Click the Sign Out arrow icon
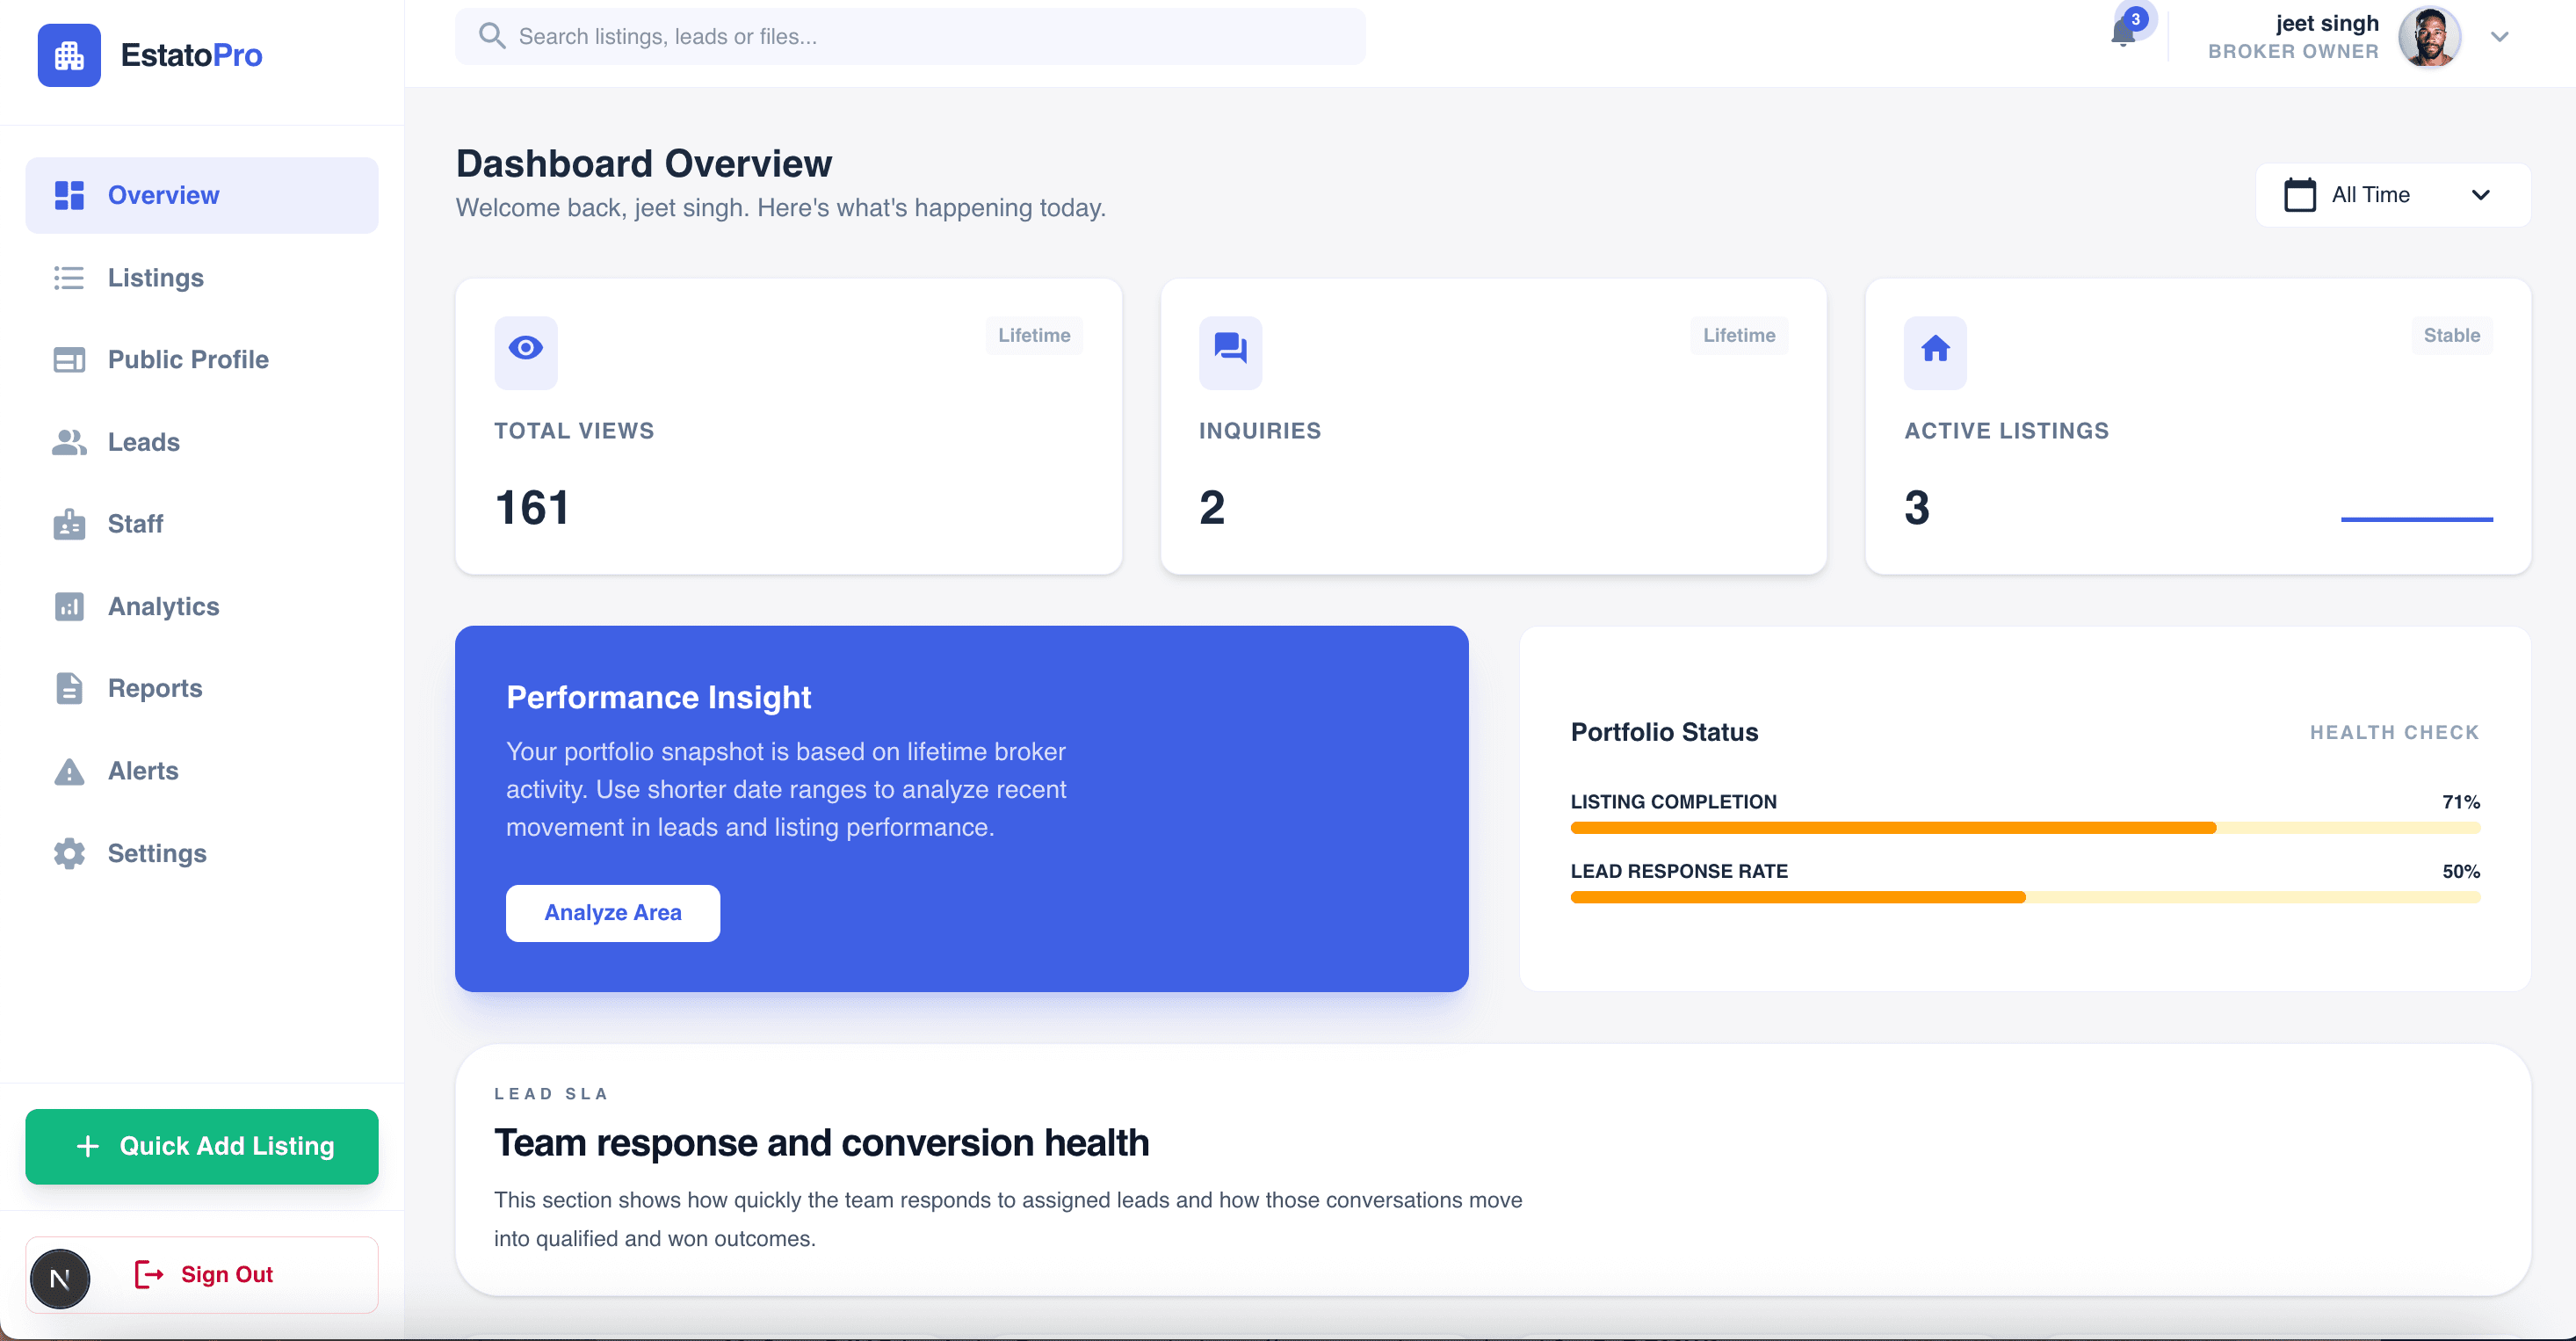Screen dimensions: 2576x1341 click(x=149, y=1274)
